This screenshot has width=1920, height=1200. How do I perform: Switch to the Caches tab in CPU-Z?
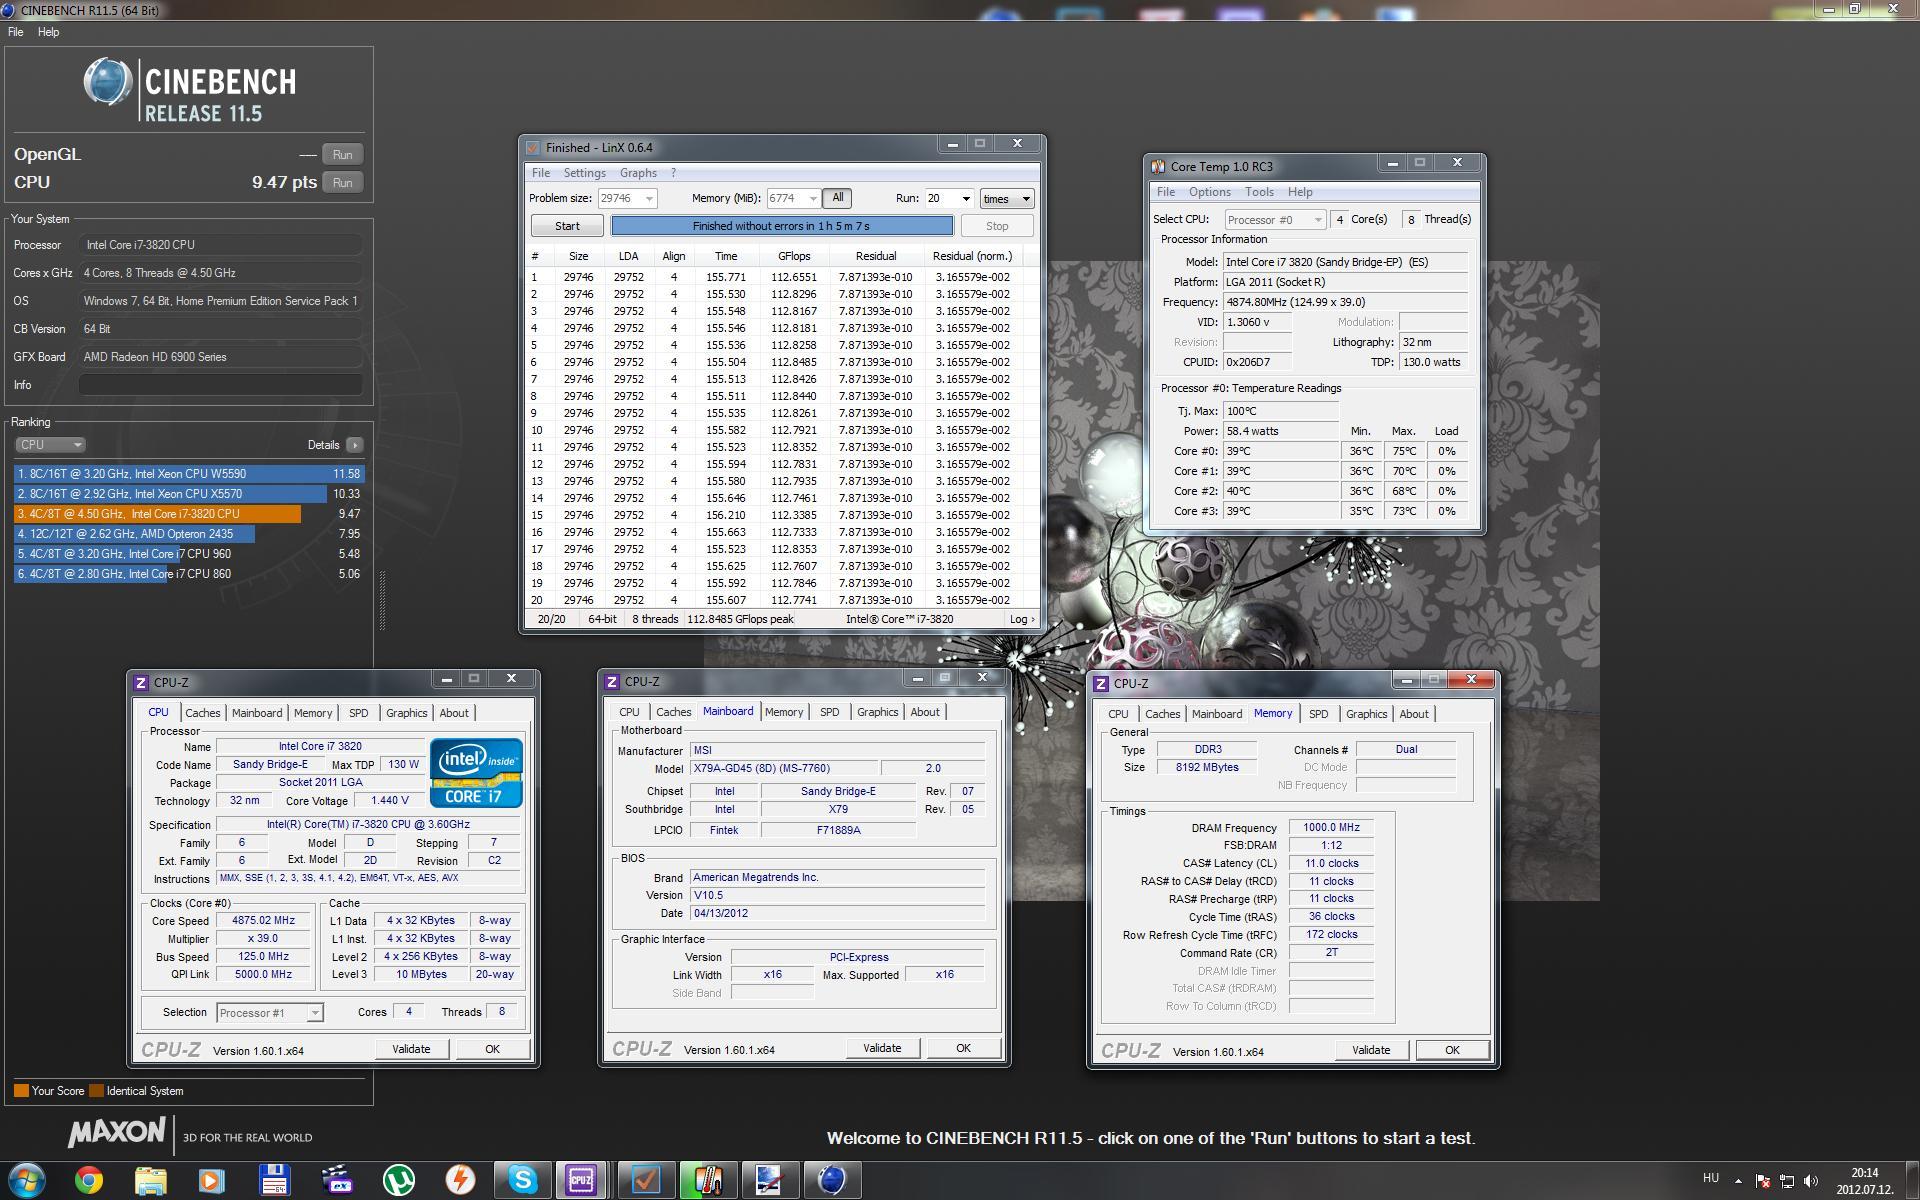tap(202, 713)
